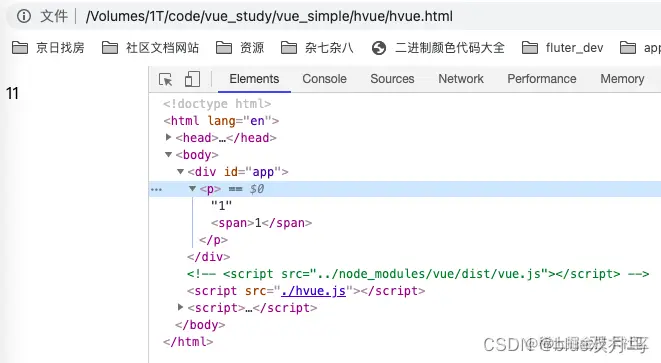661x363 pixels.
Task: Open the 杂七杂八 bookmark folder
Action: tap(317, 48)
